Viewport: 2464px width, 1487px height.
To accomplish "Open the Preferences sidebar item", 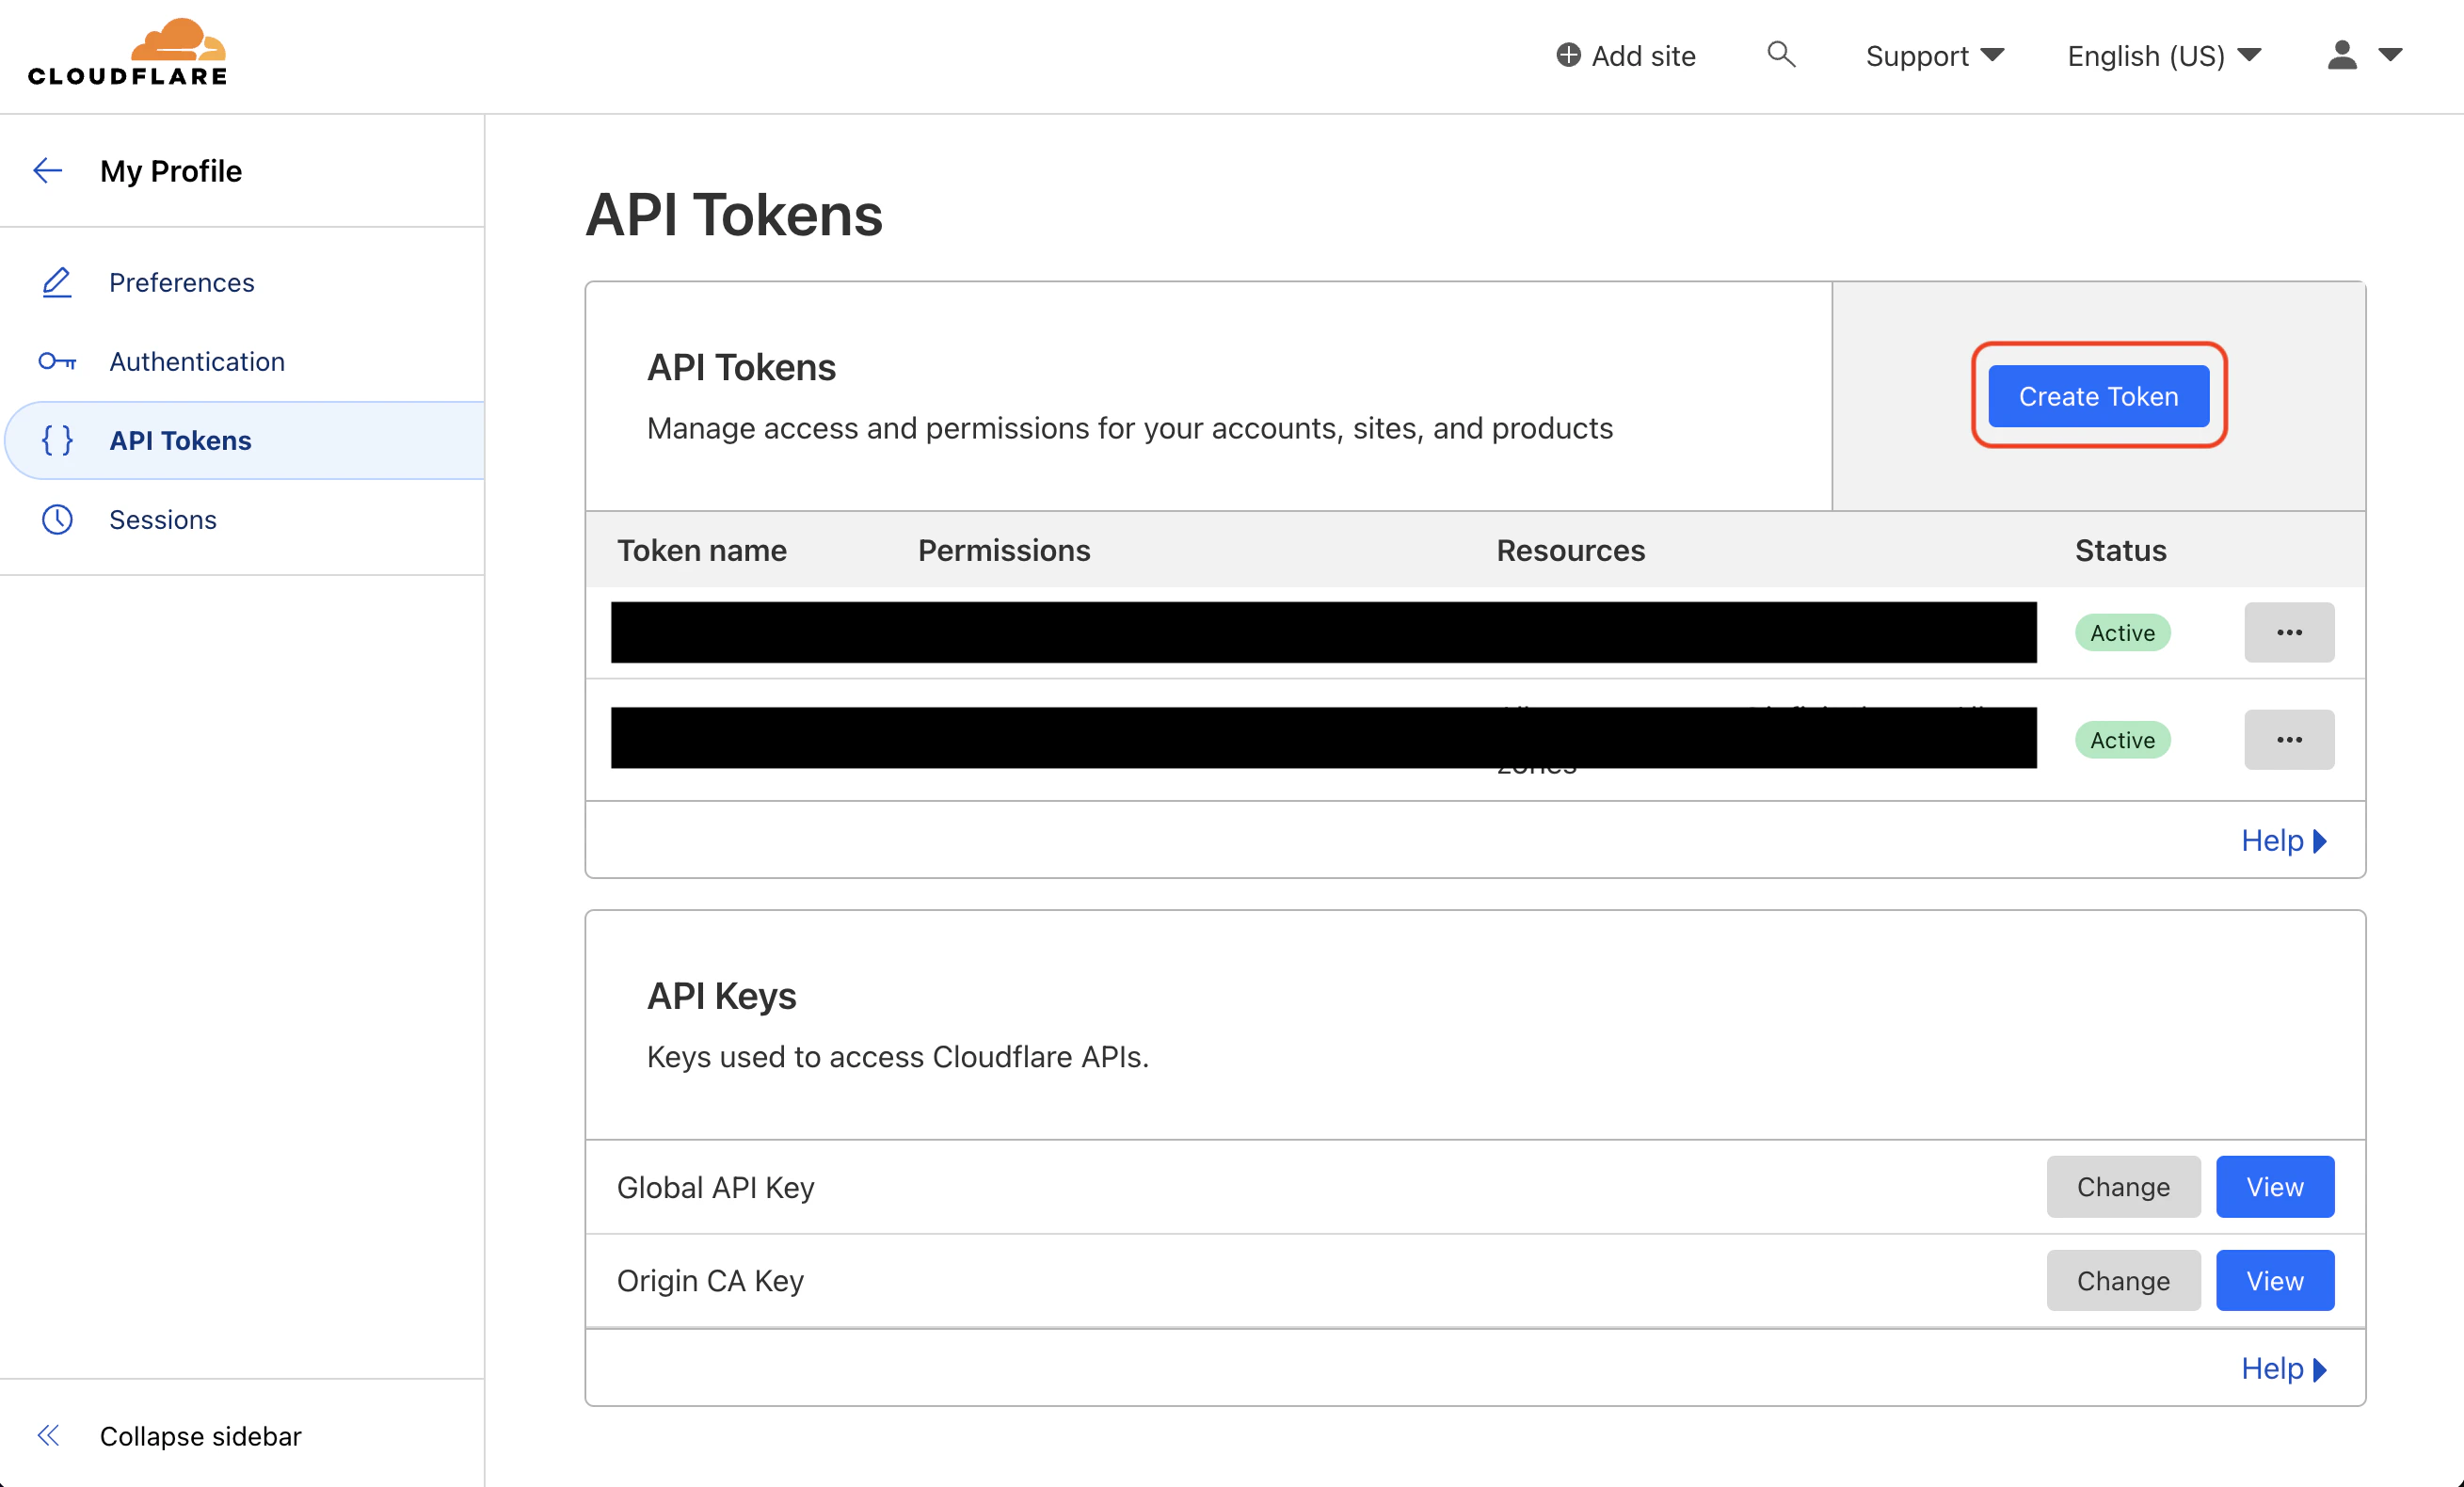I will [x=243, y=283].
